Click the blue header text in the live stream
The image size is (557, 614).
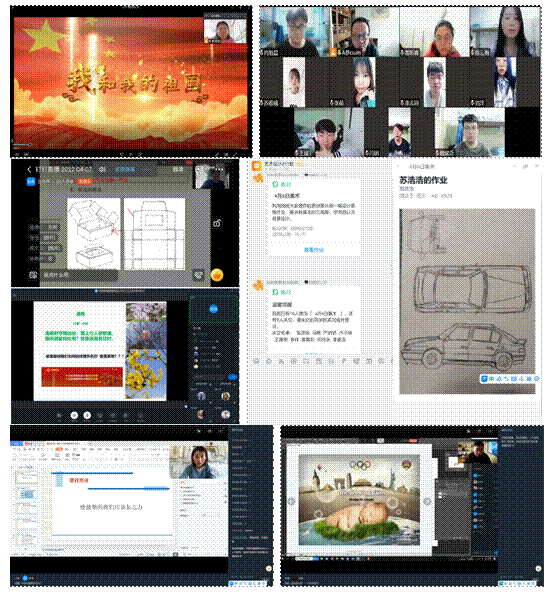[x=125, y=170]
